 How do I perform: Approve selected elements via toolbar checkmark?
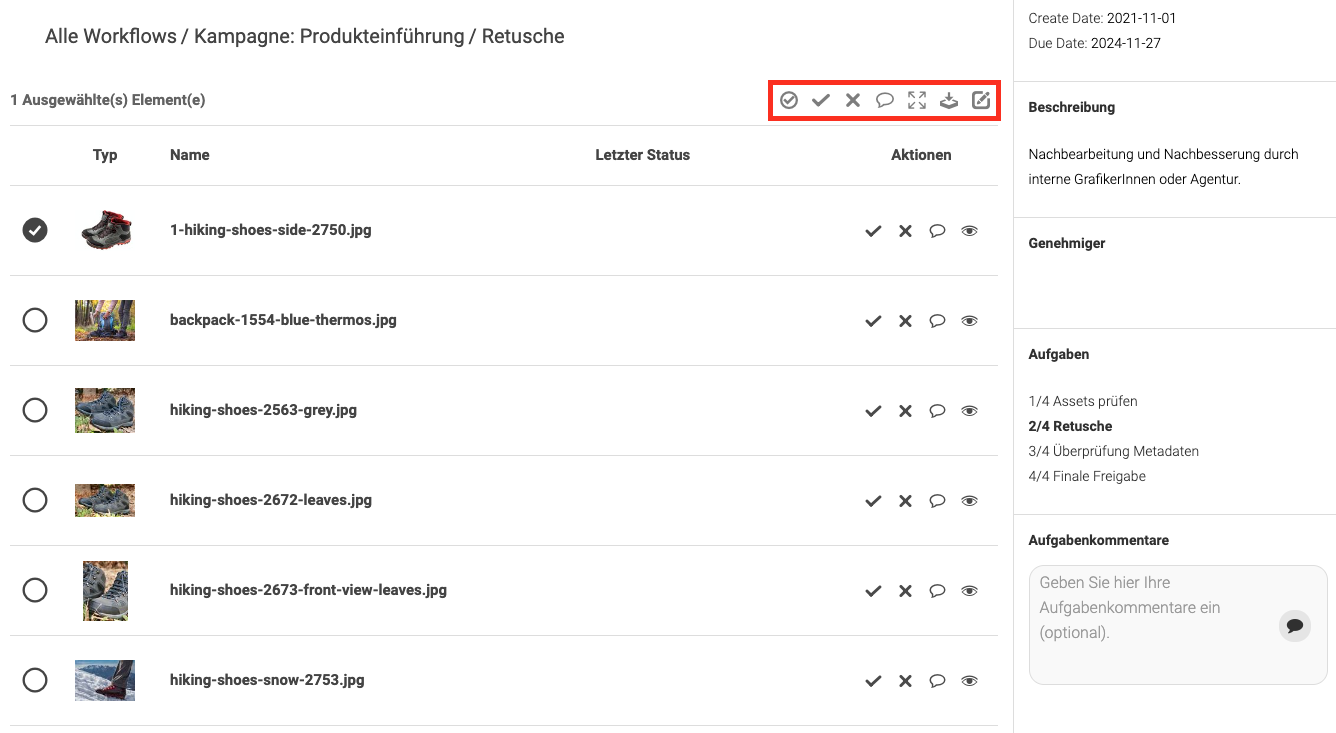(821, 100)
